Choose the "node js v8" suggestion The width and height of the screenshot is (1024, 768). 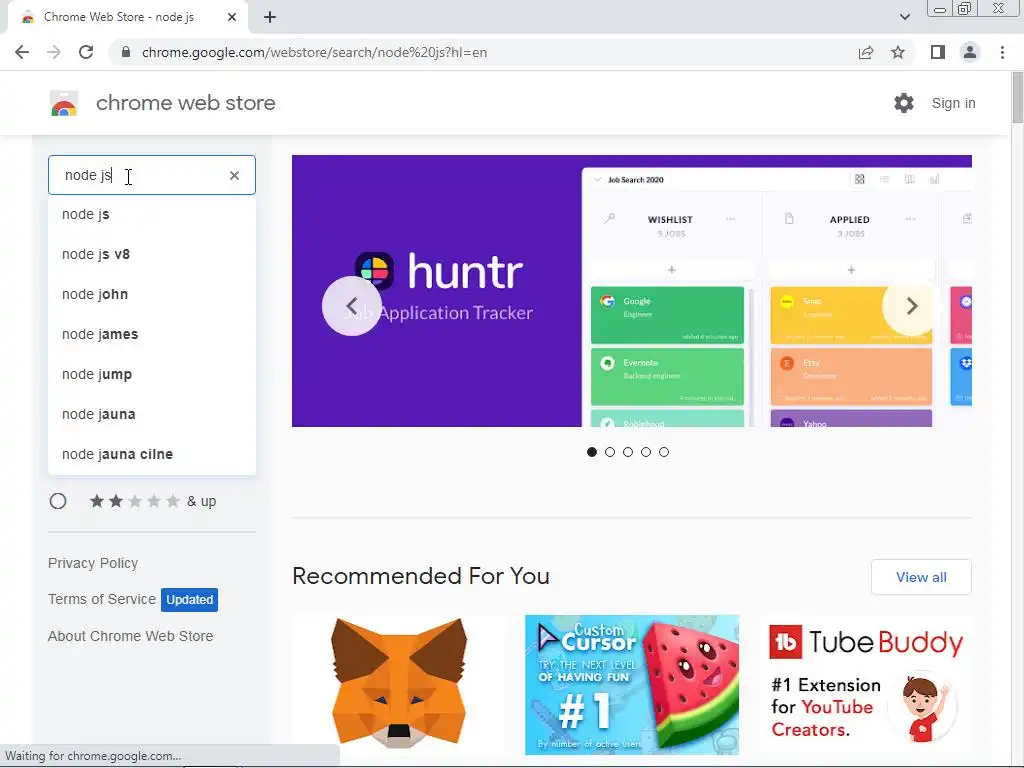click(152, 254)
